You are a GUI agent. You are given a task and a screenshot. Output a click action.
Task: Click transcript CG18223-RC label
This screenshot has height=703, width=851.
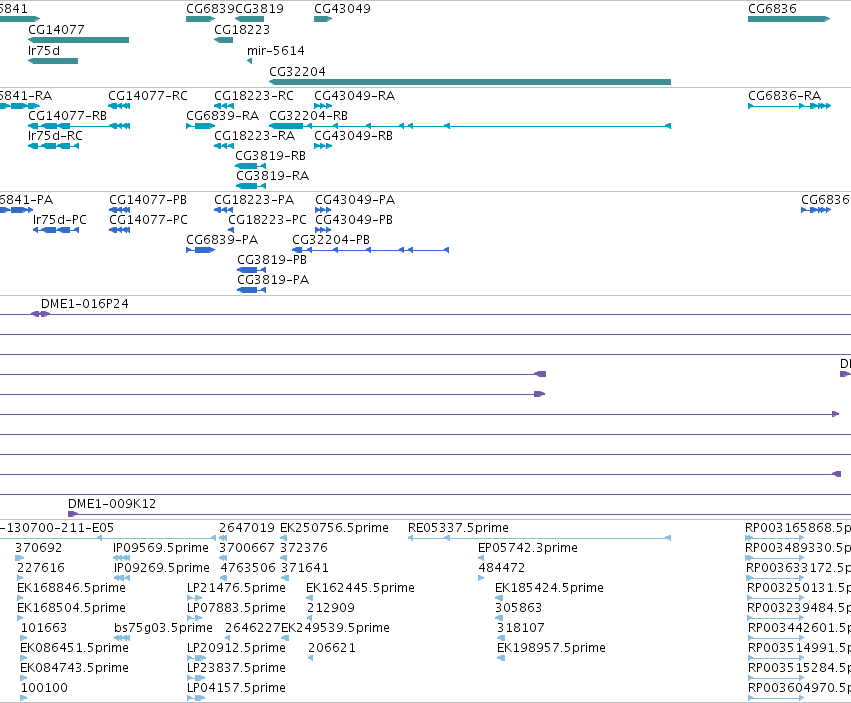[254, 96]
